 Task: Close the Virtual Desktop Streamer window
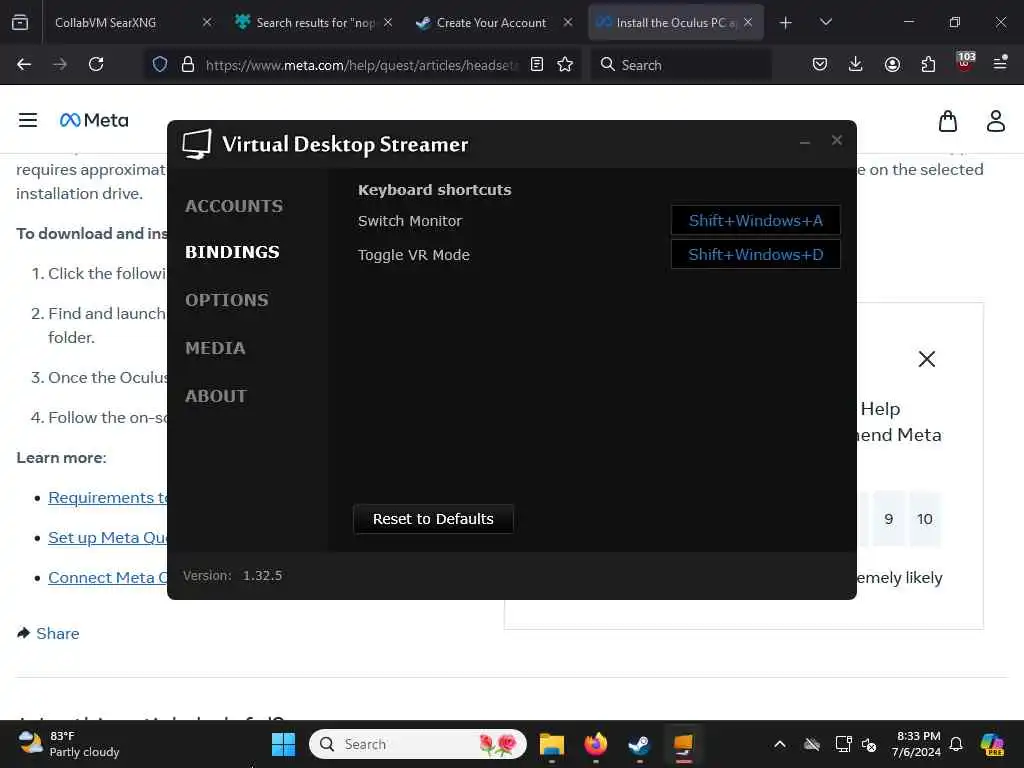837,140
